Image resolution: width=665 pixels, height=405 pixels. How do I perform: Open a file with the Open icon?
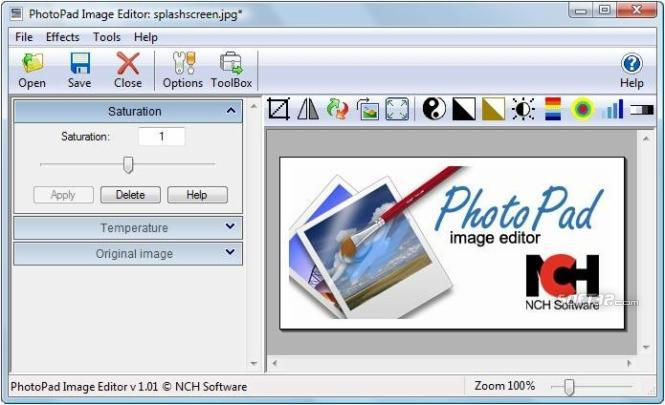32,64
